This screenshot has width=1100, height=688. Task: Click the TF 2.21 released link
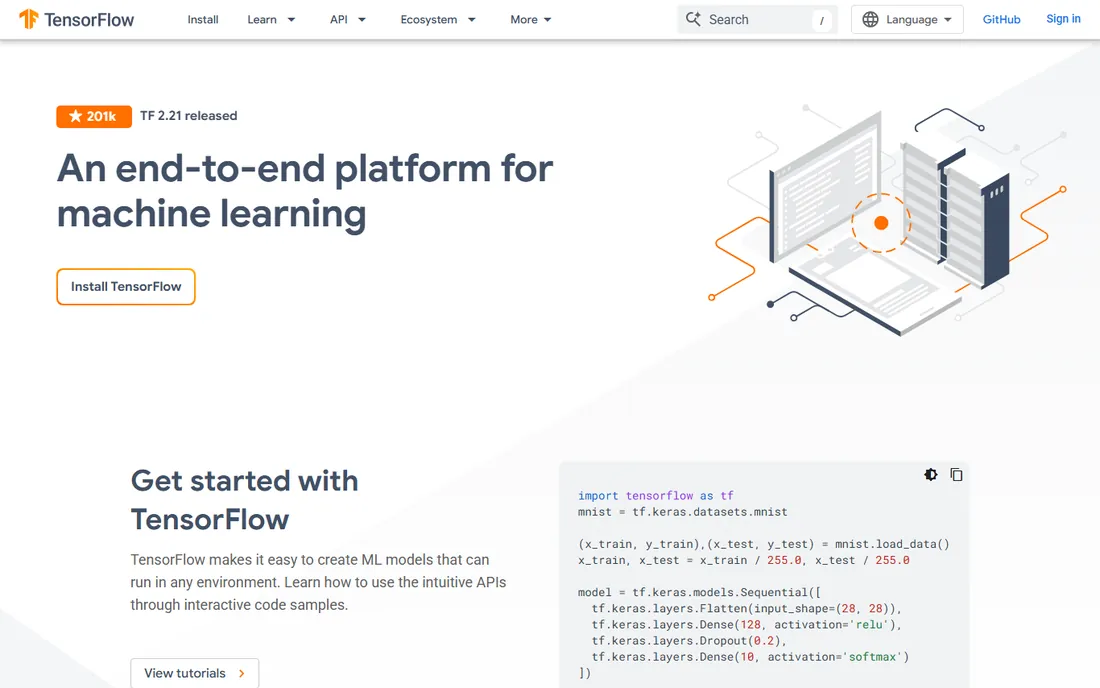pyautogui.click(x=189, y=116)
